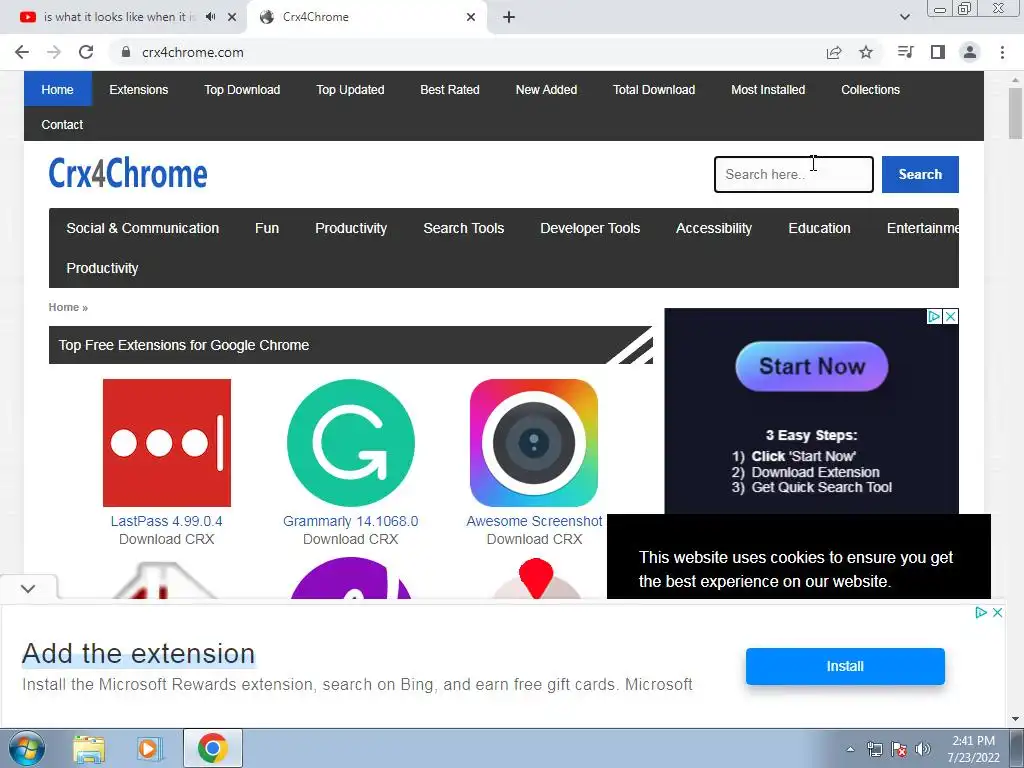Open the Most Installed nav item

[768, 89]
